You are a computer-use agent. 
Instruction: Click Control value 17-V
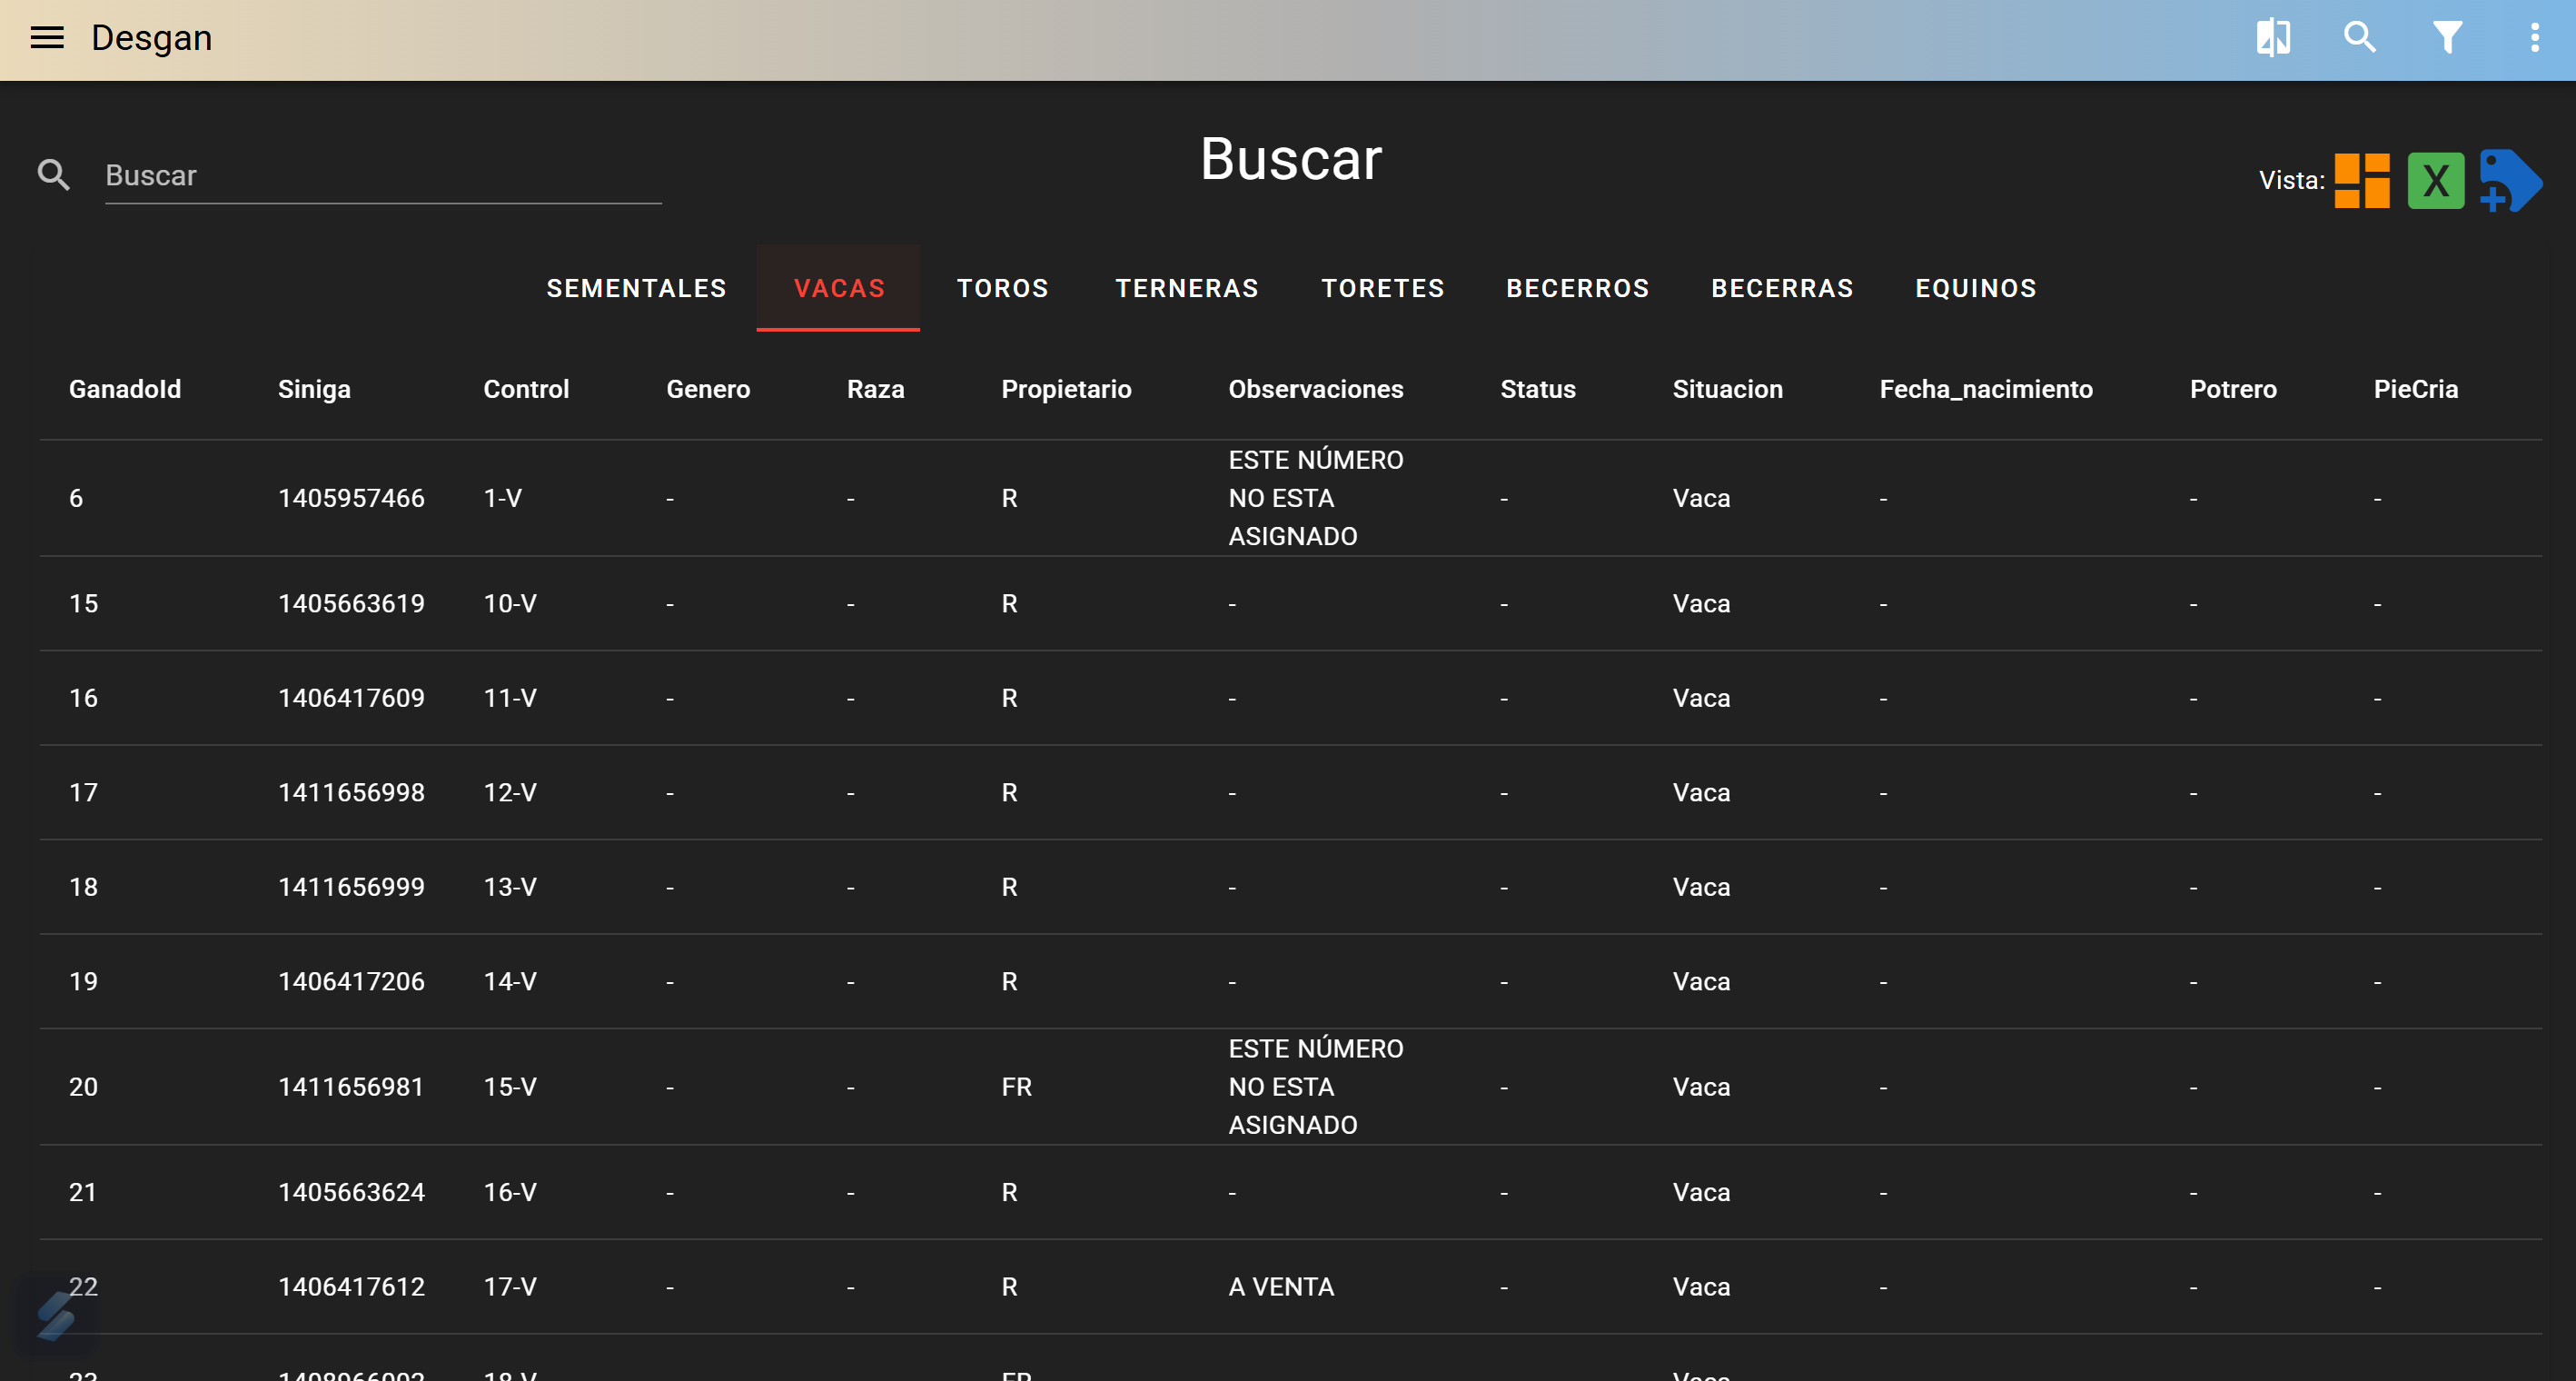510,1286
